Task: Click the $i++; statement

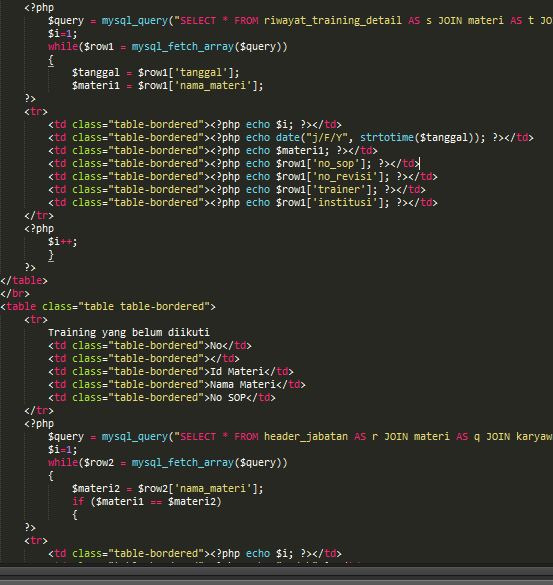Action: 62,241
